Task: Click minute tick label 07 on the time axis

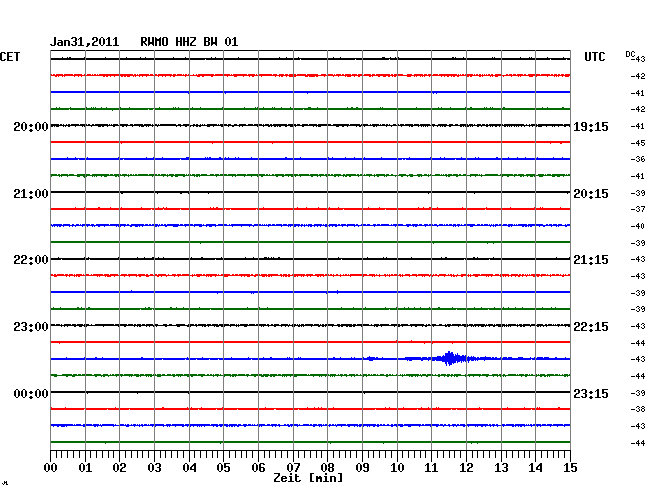Action: coord(293,468)
